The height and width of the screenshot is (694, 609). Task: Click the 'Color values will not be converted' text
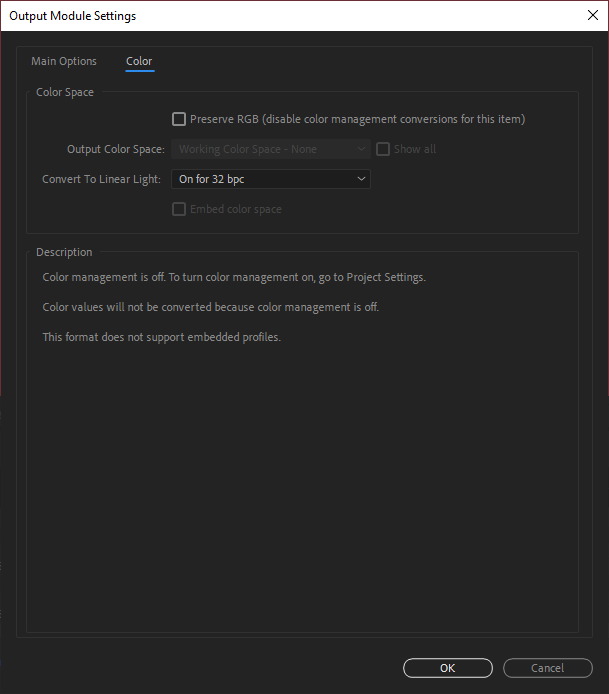(210, 307)
